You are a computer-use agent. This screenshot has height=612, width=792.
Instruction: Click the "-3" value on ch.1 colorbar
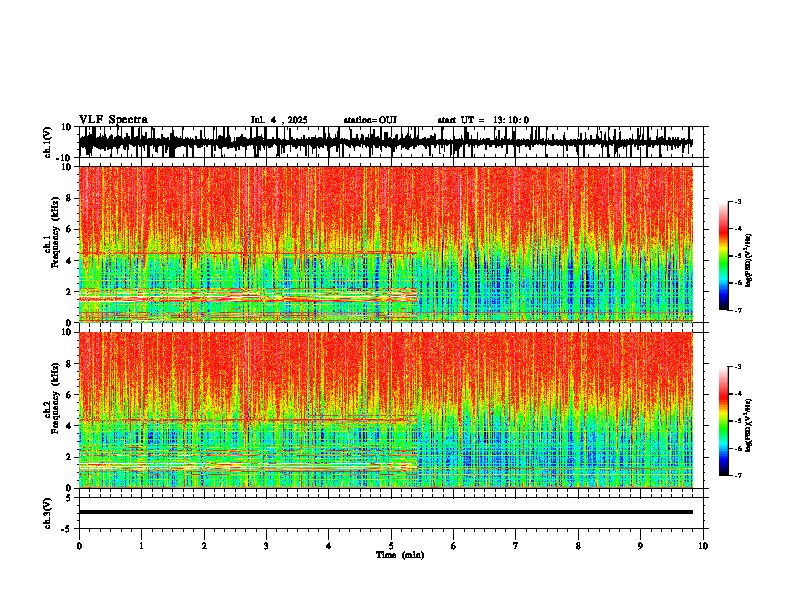pyautogui.click(x=737, y=202)
